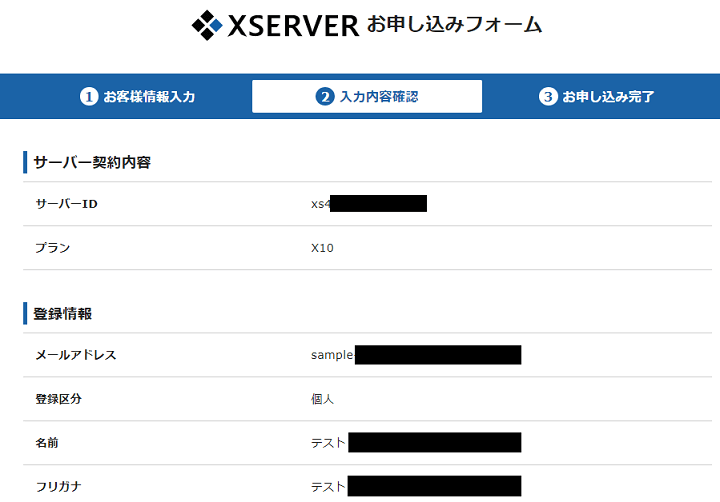Select step 3 お申し込み完了

point(596,96)
